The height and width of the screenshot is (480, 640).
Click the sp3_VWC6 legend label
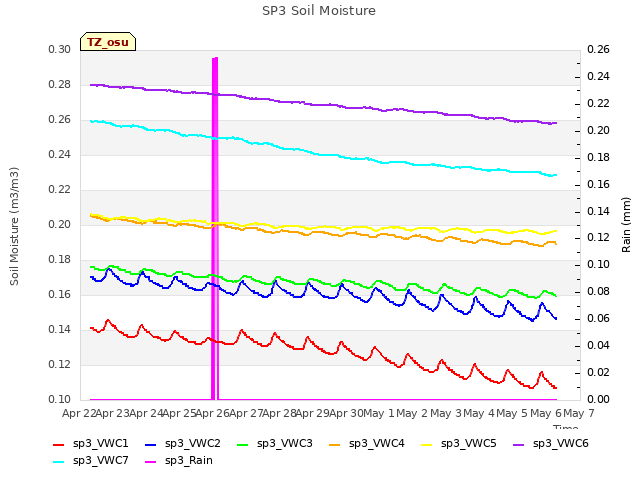[560, 443]
